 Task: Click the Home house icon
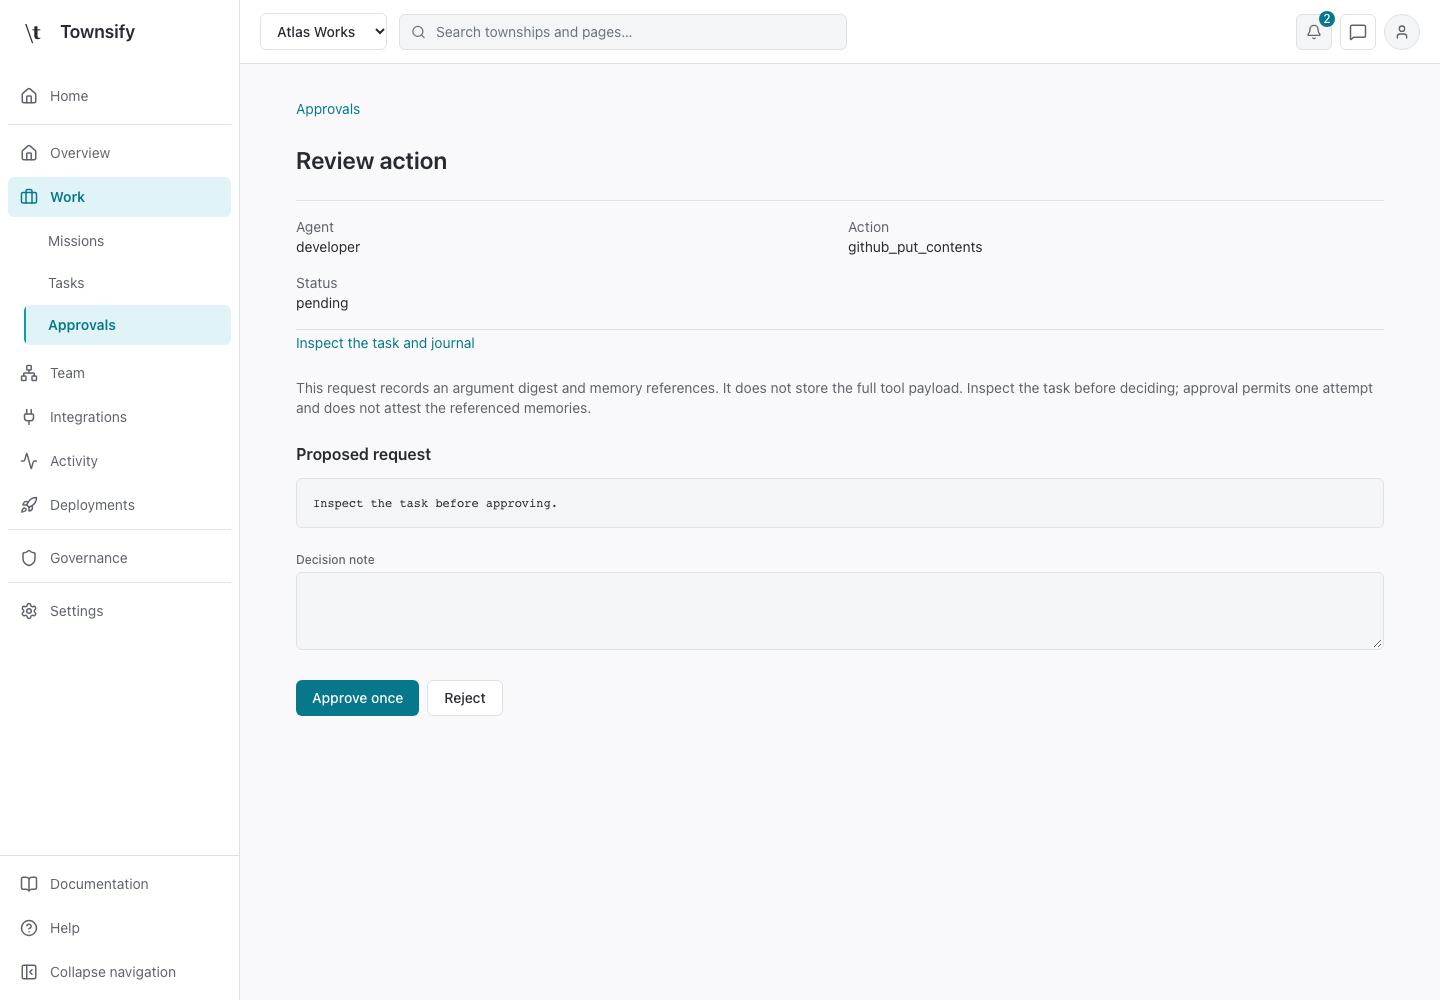point(29,96)
